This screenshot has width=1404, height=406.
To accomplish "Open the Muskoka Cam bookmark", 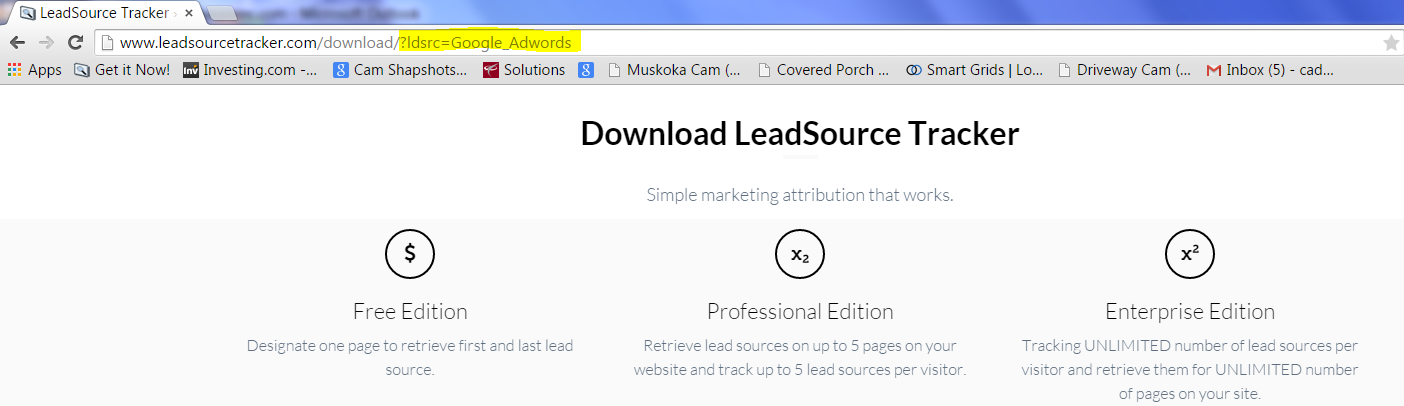I will click(674, 70).
